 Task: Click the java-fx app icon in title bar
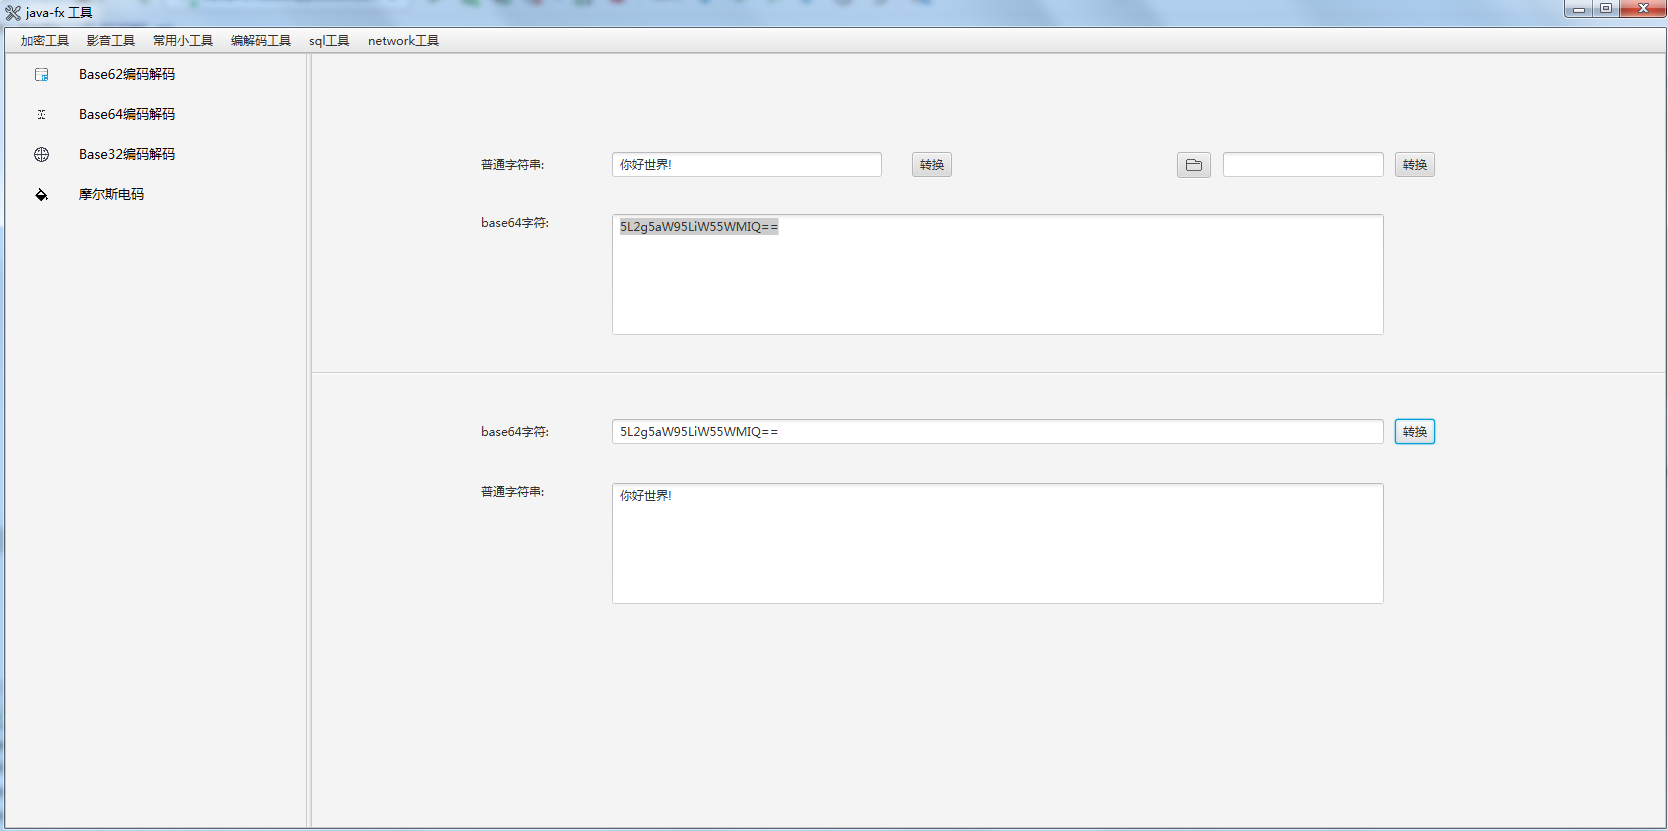(13, 13)
